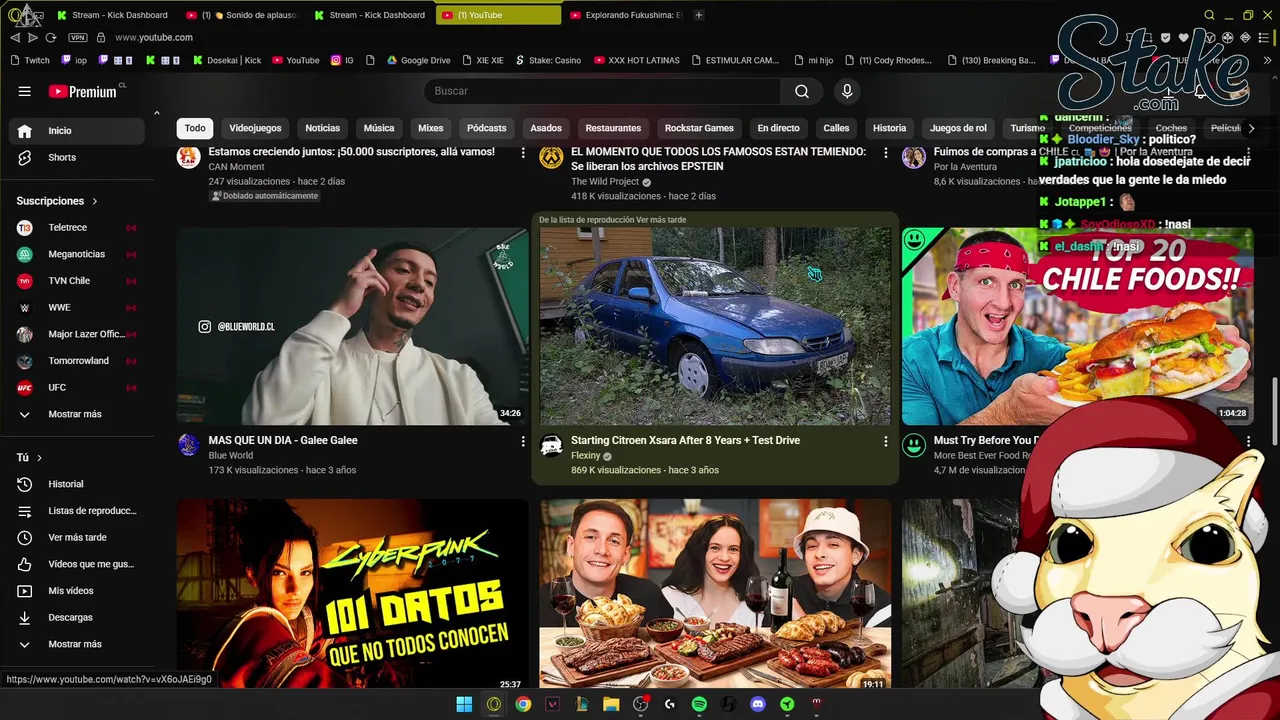The width and height of the screenshot is (1280, 720).
Task: Open Tomorrowland subscription in sidebar
Action: [x=77, y=361]
